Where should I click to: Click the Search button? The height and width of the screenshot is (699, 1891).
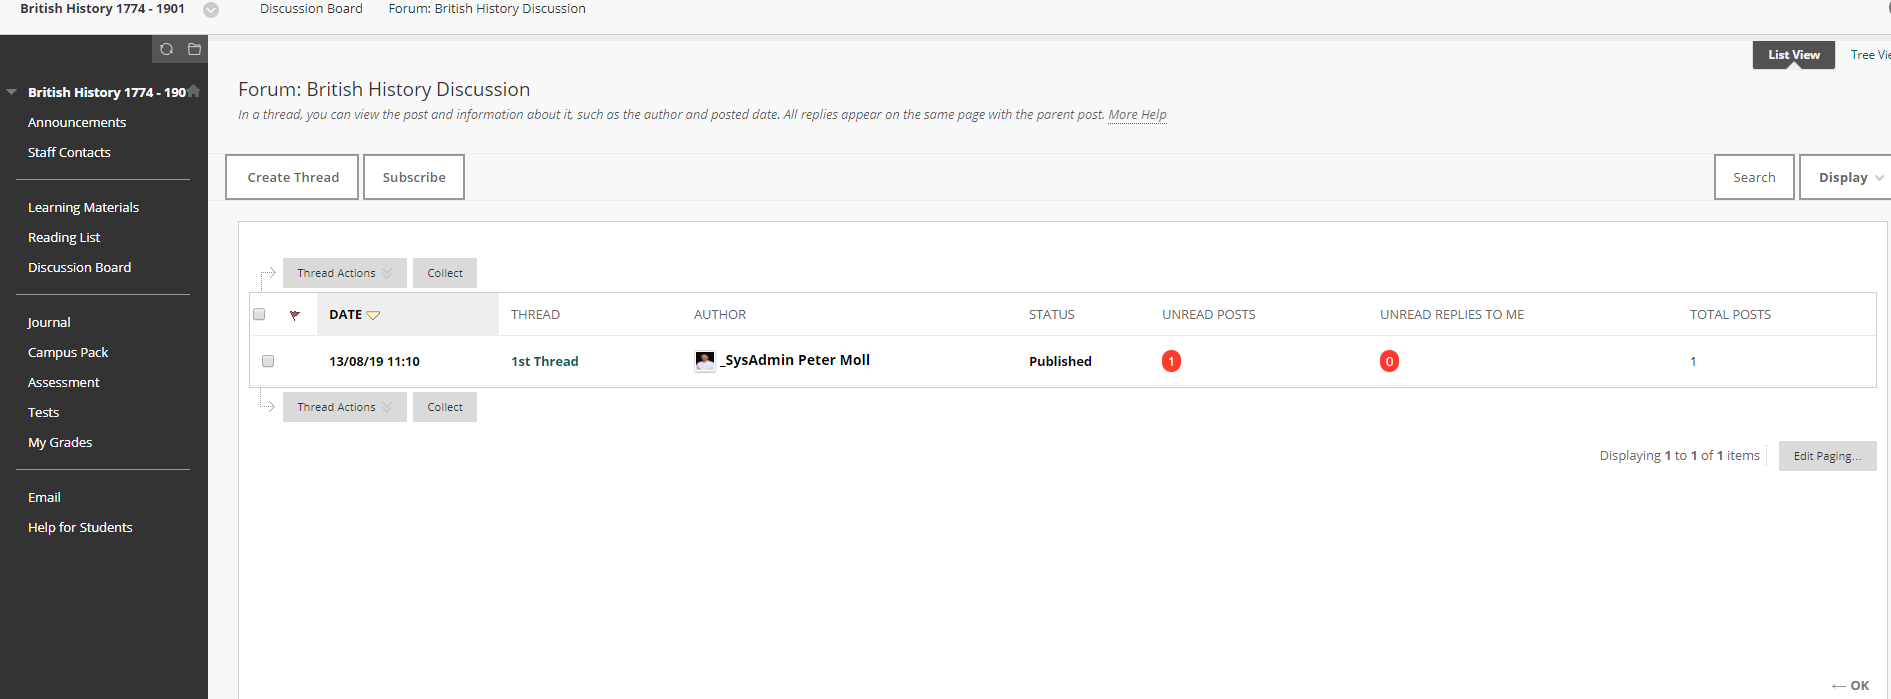pyautogui.click(x=1754, y=177)
